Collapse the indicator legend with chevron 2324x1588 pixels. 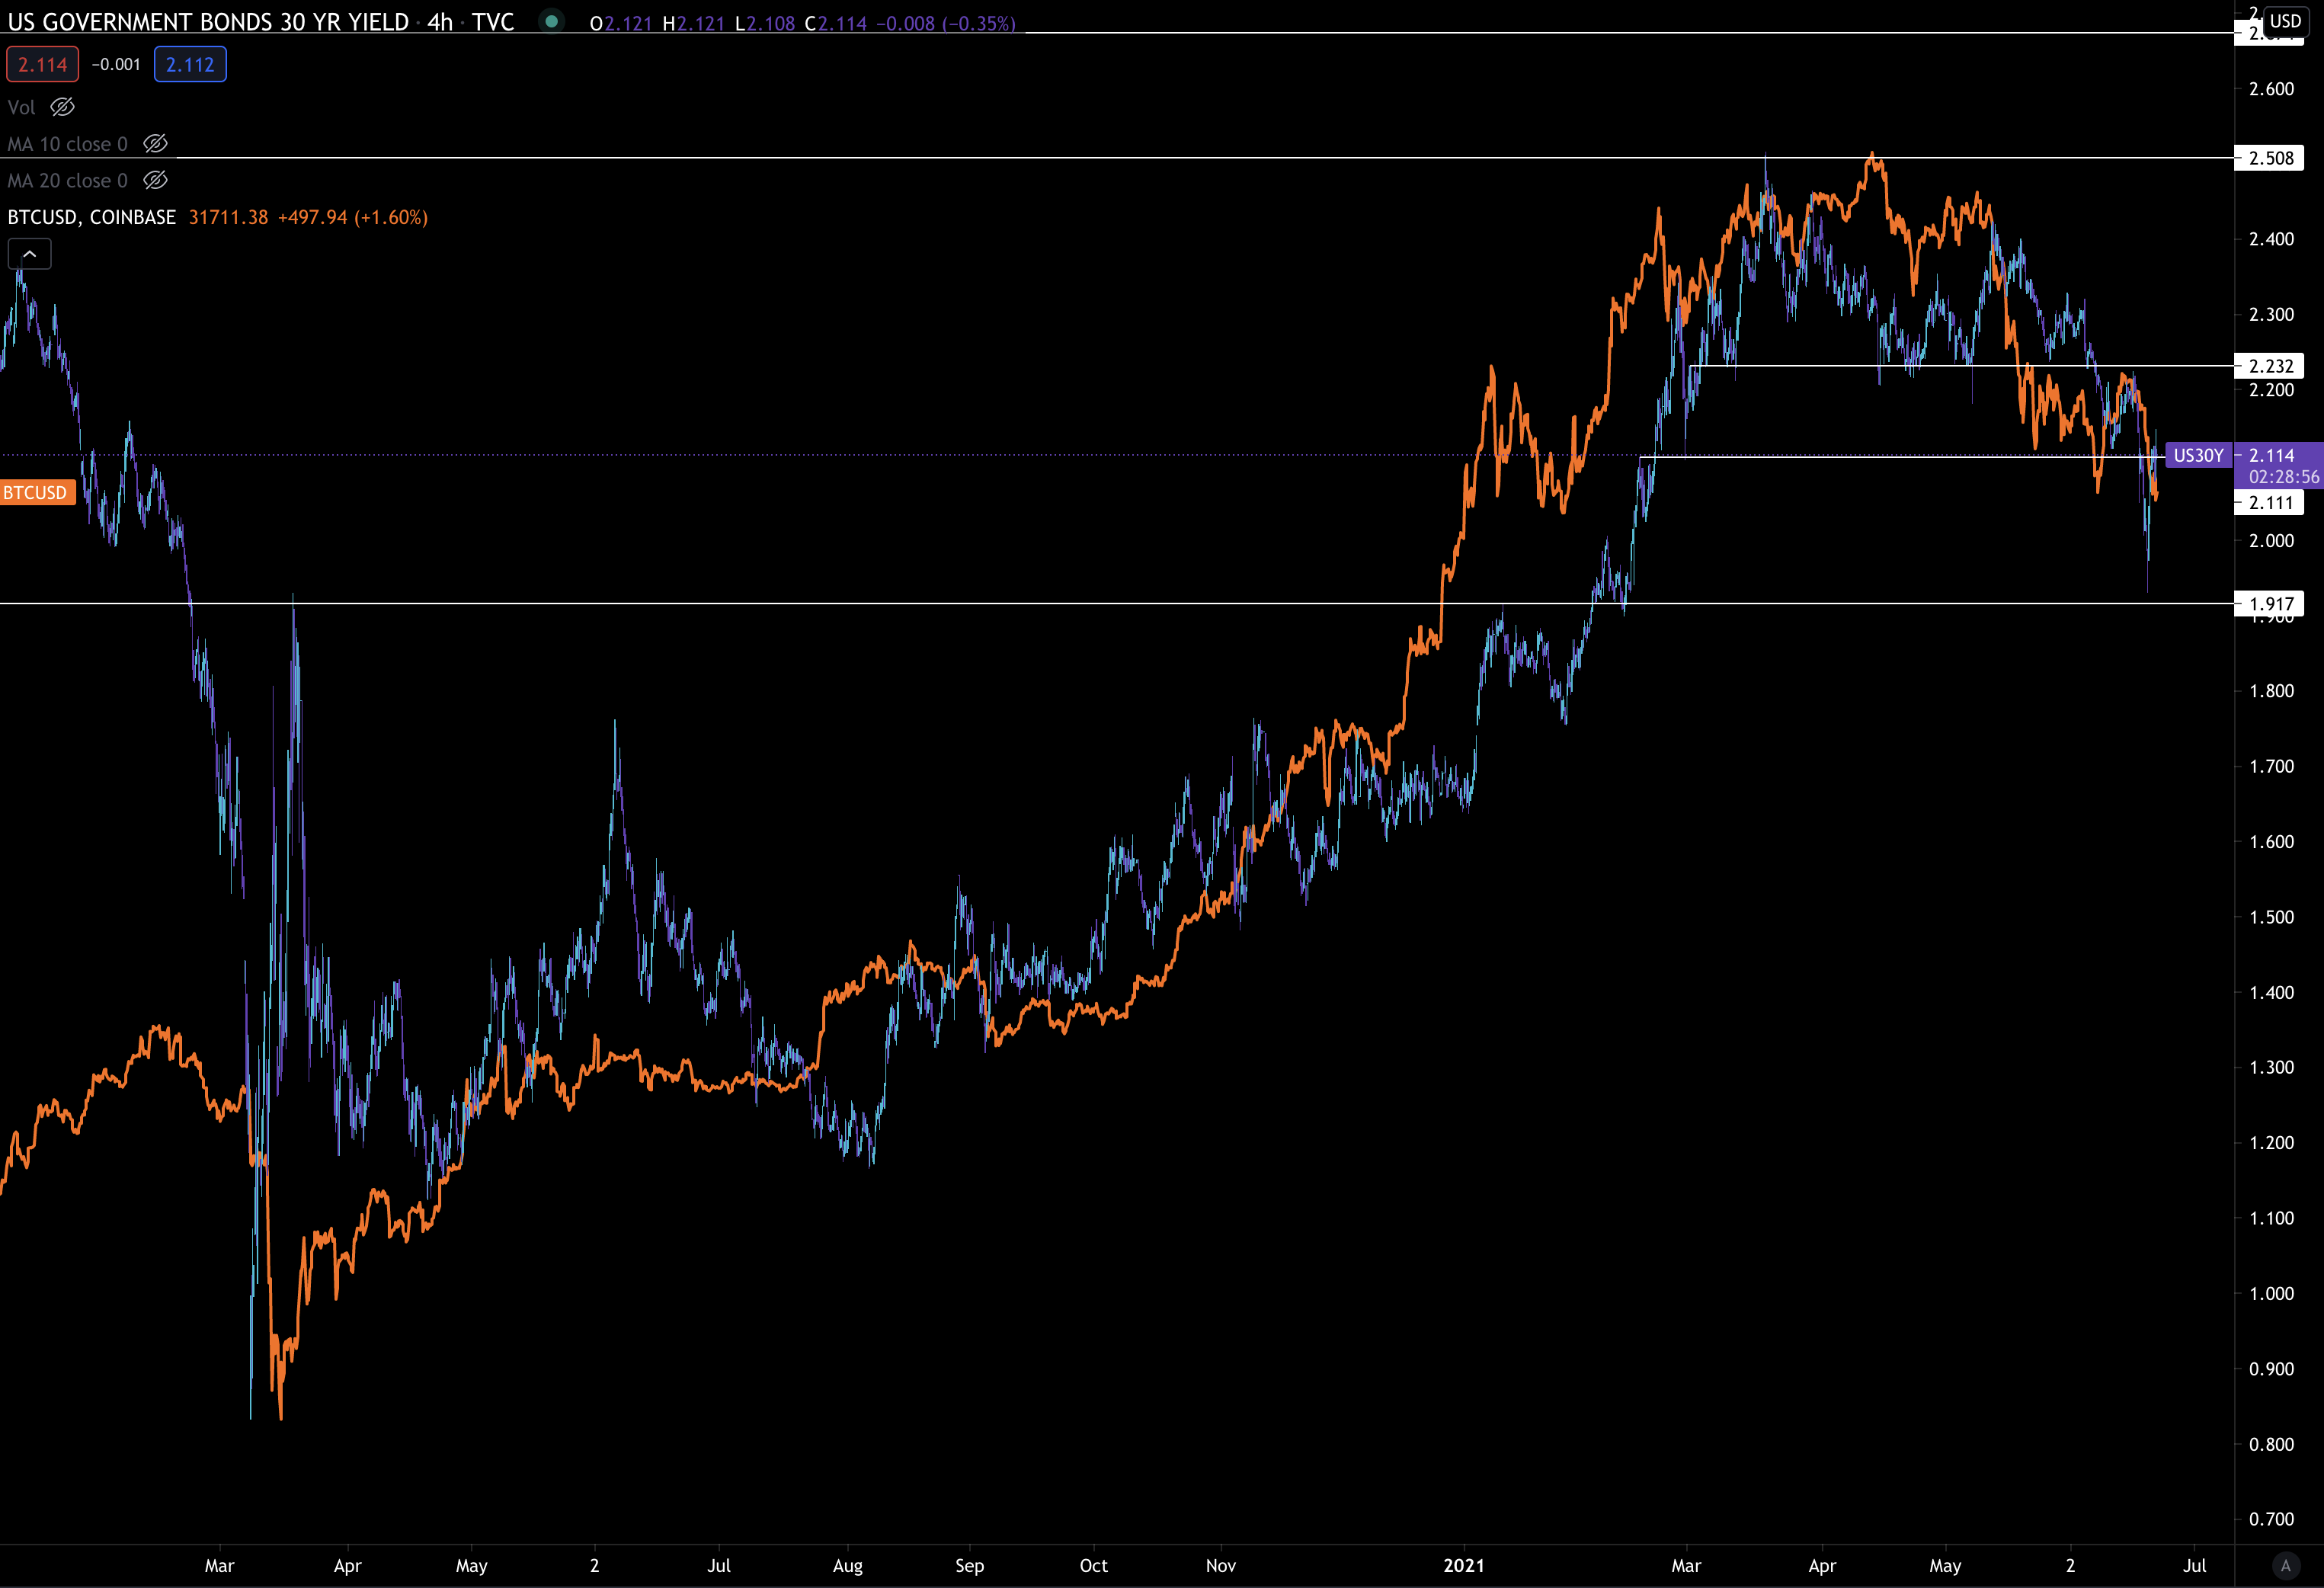point(30,254)
